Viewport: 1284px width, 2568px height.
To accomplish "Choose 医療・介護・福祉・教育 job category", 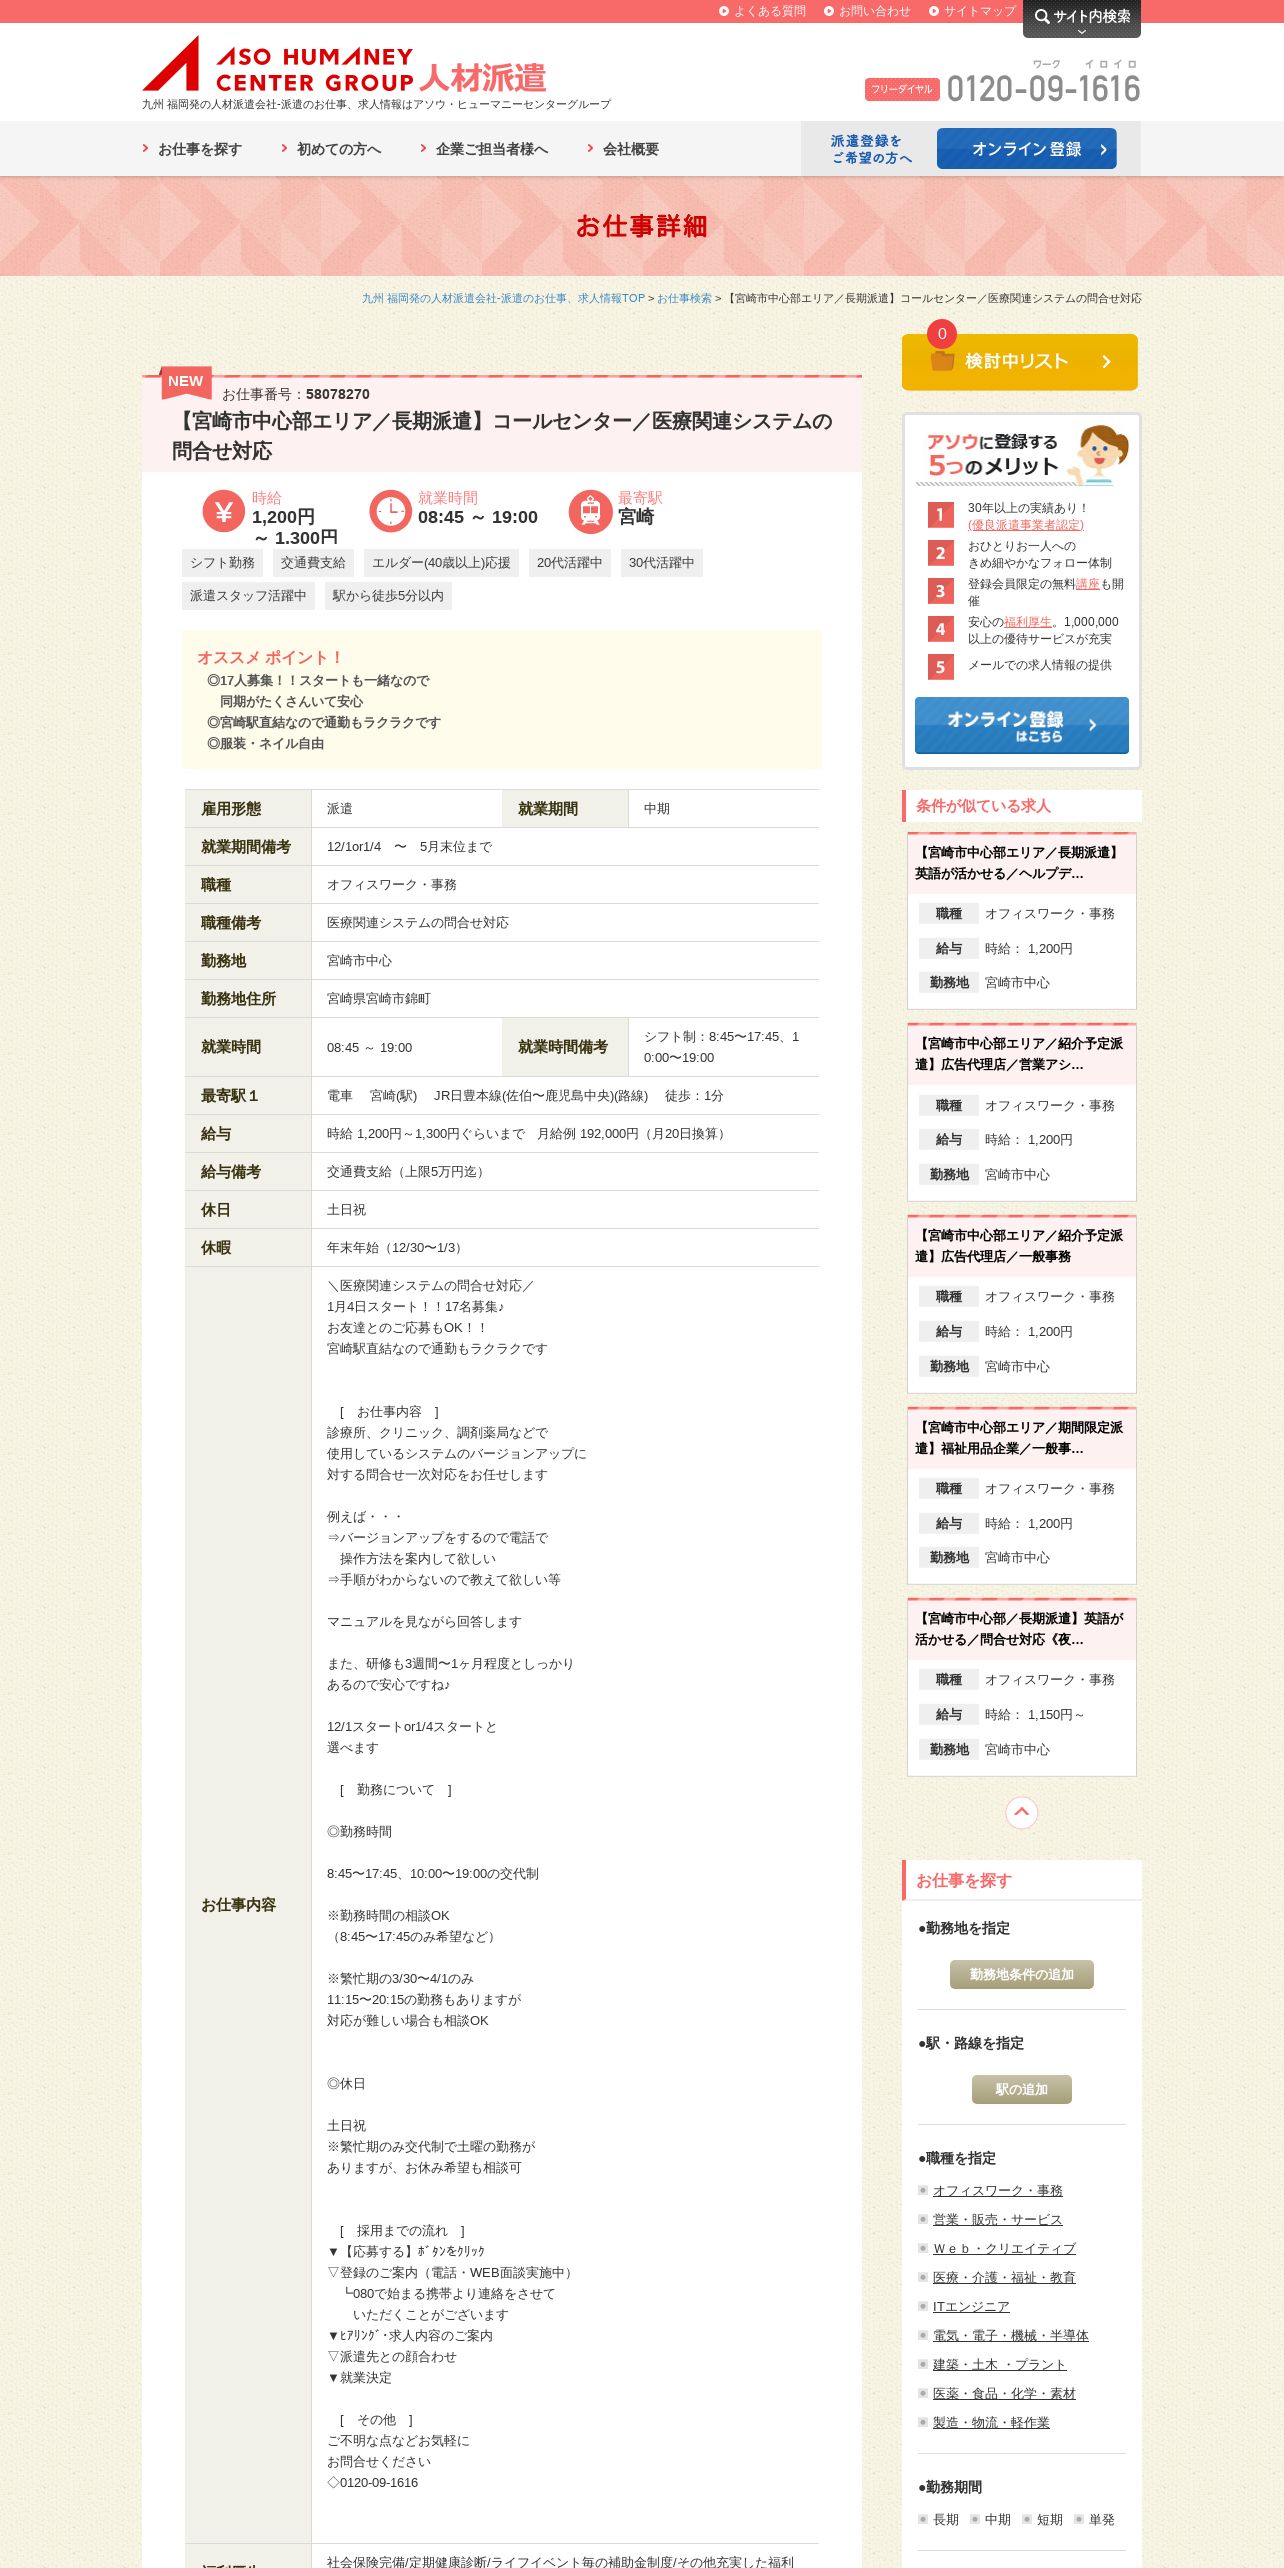I will [1004, 2277].
